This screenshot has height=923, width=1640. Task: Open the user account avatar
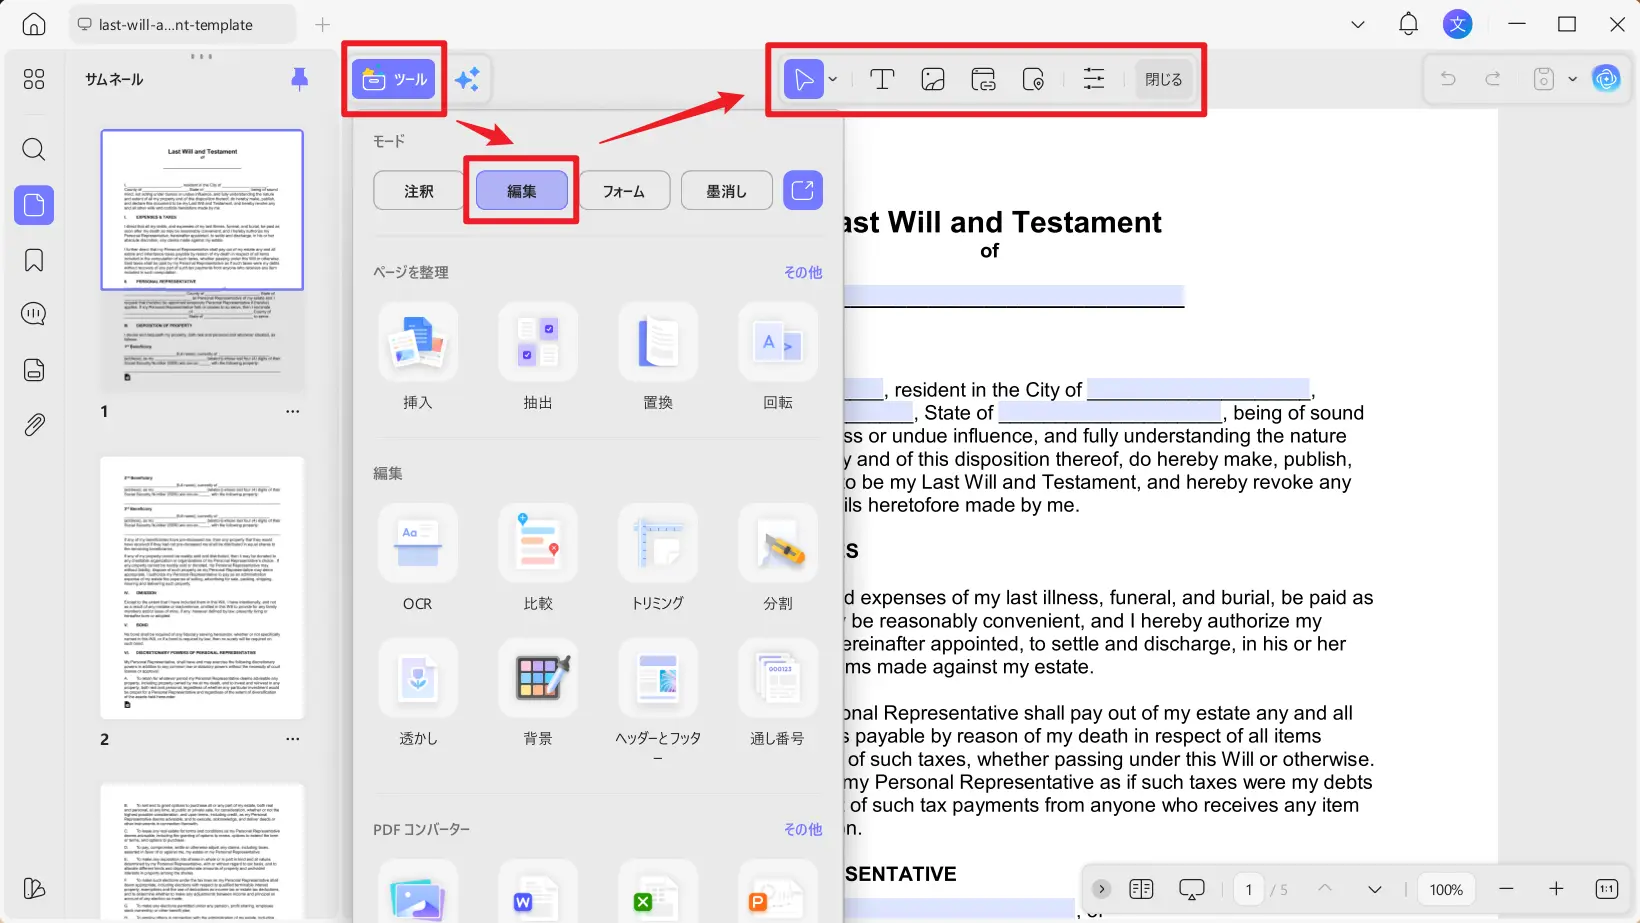pyautogui.click(x=1458, y=25)
